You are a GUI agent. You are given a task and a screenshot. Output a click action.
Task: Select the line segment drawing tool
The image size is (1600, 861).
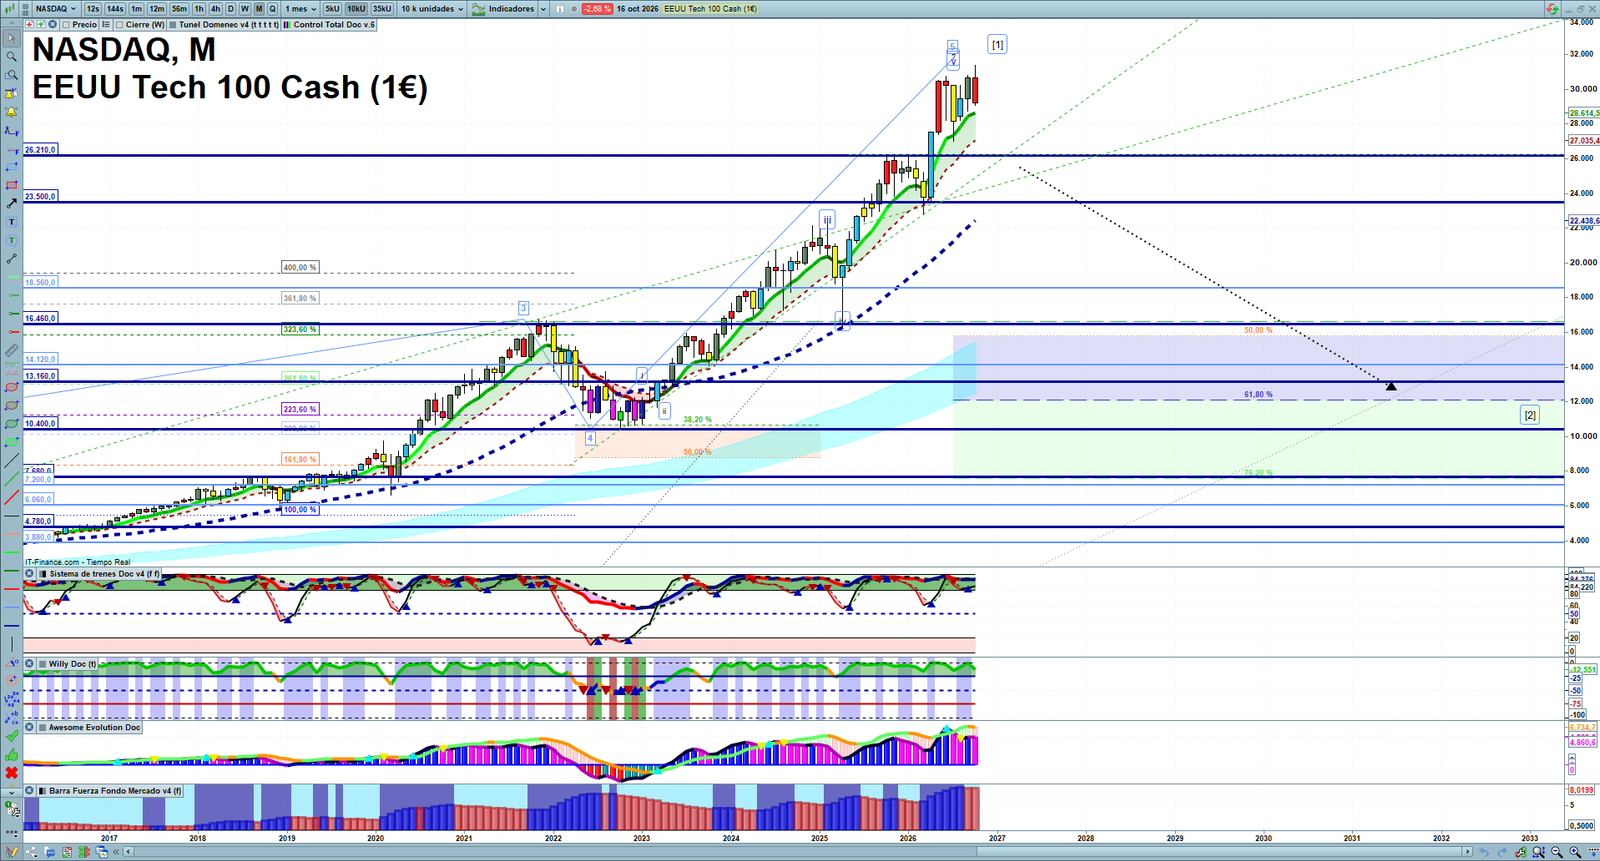[x=12, y=258]
